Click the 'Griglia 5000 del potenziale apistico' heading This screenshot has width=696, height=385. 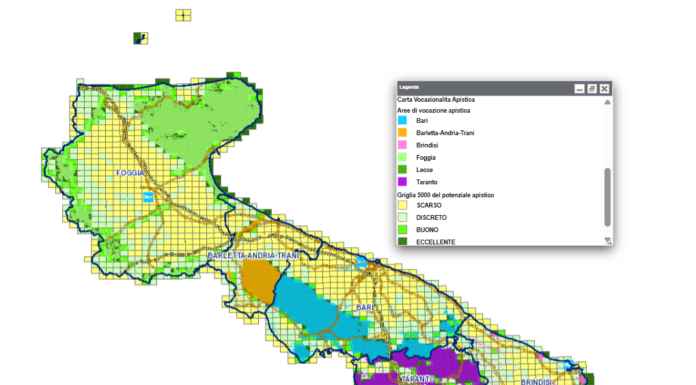click(445, 195)
